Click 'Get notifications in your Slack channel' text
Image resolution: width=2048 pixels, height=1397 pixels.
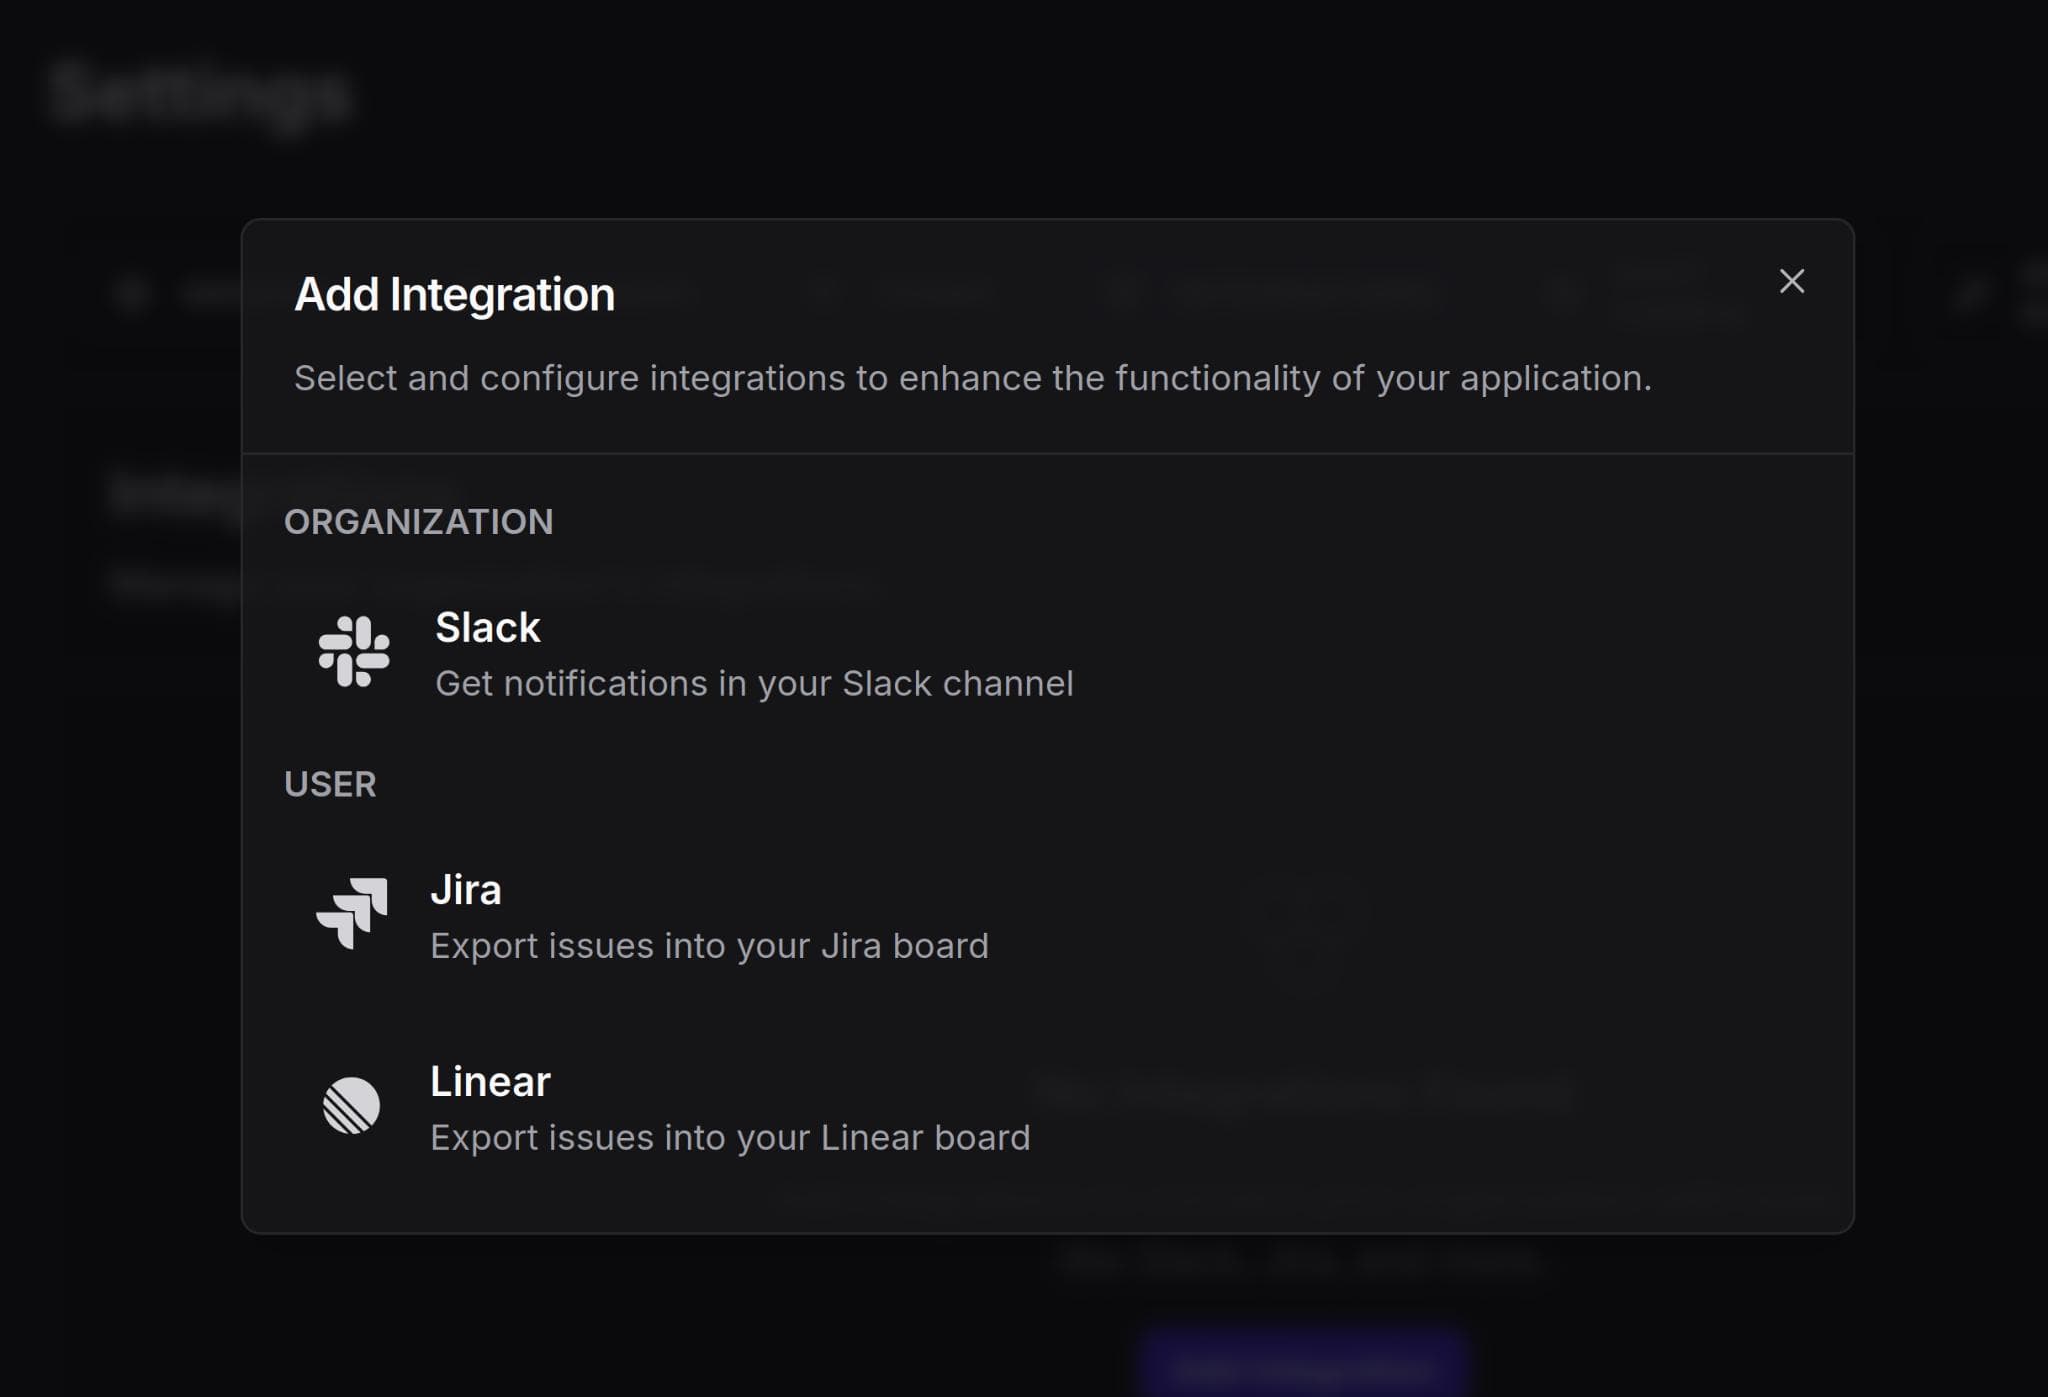(x=754, y=684)
